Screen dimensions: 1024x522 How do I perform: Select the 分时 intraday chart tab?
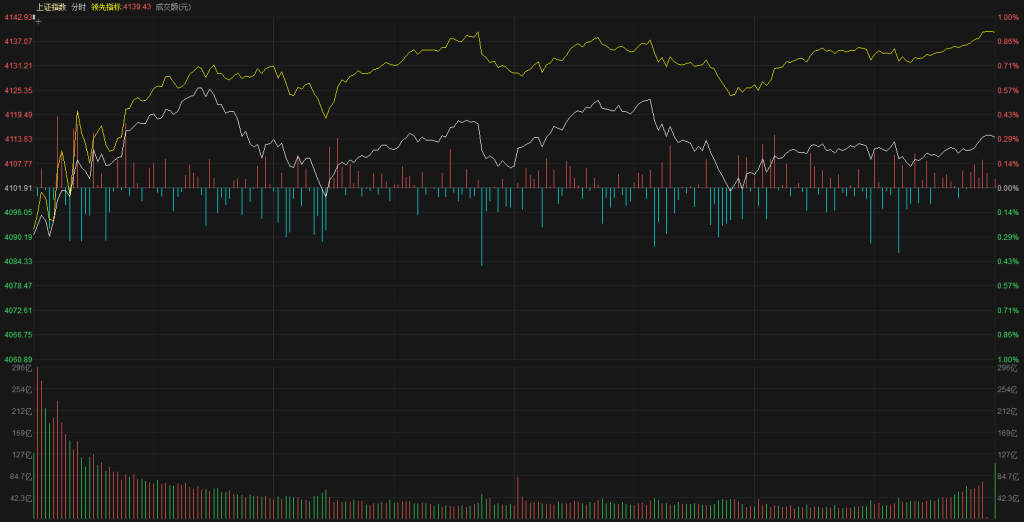(x=78, y=7)
